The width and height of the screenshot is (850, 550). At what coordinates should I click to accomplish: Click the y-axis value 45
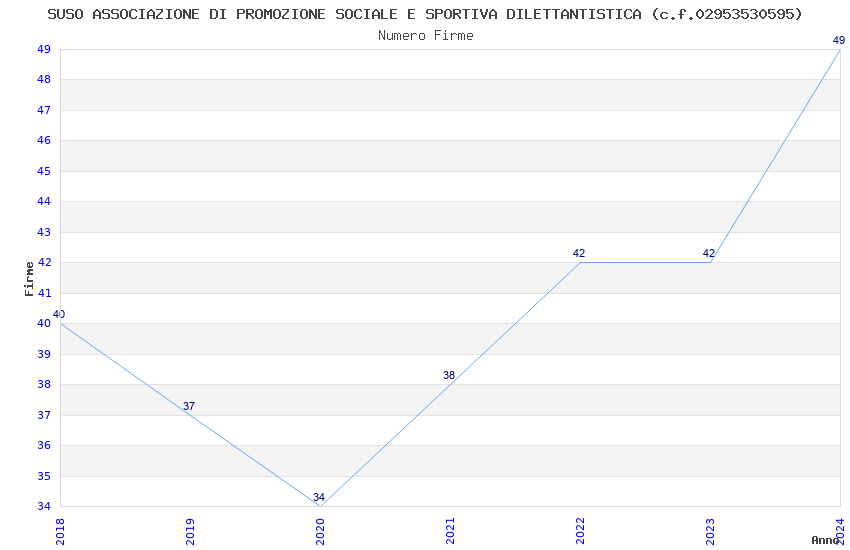pos(44,171)
